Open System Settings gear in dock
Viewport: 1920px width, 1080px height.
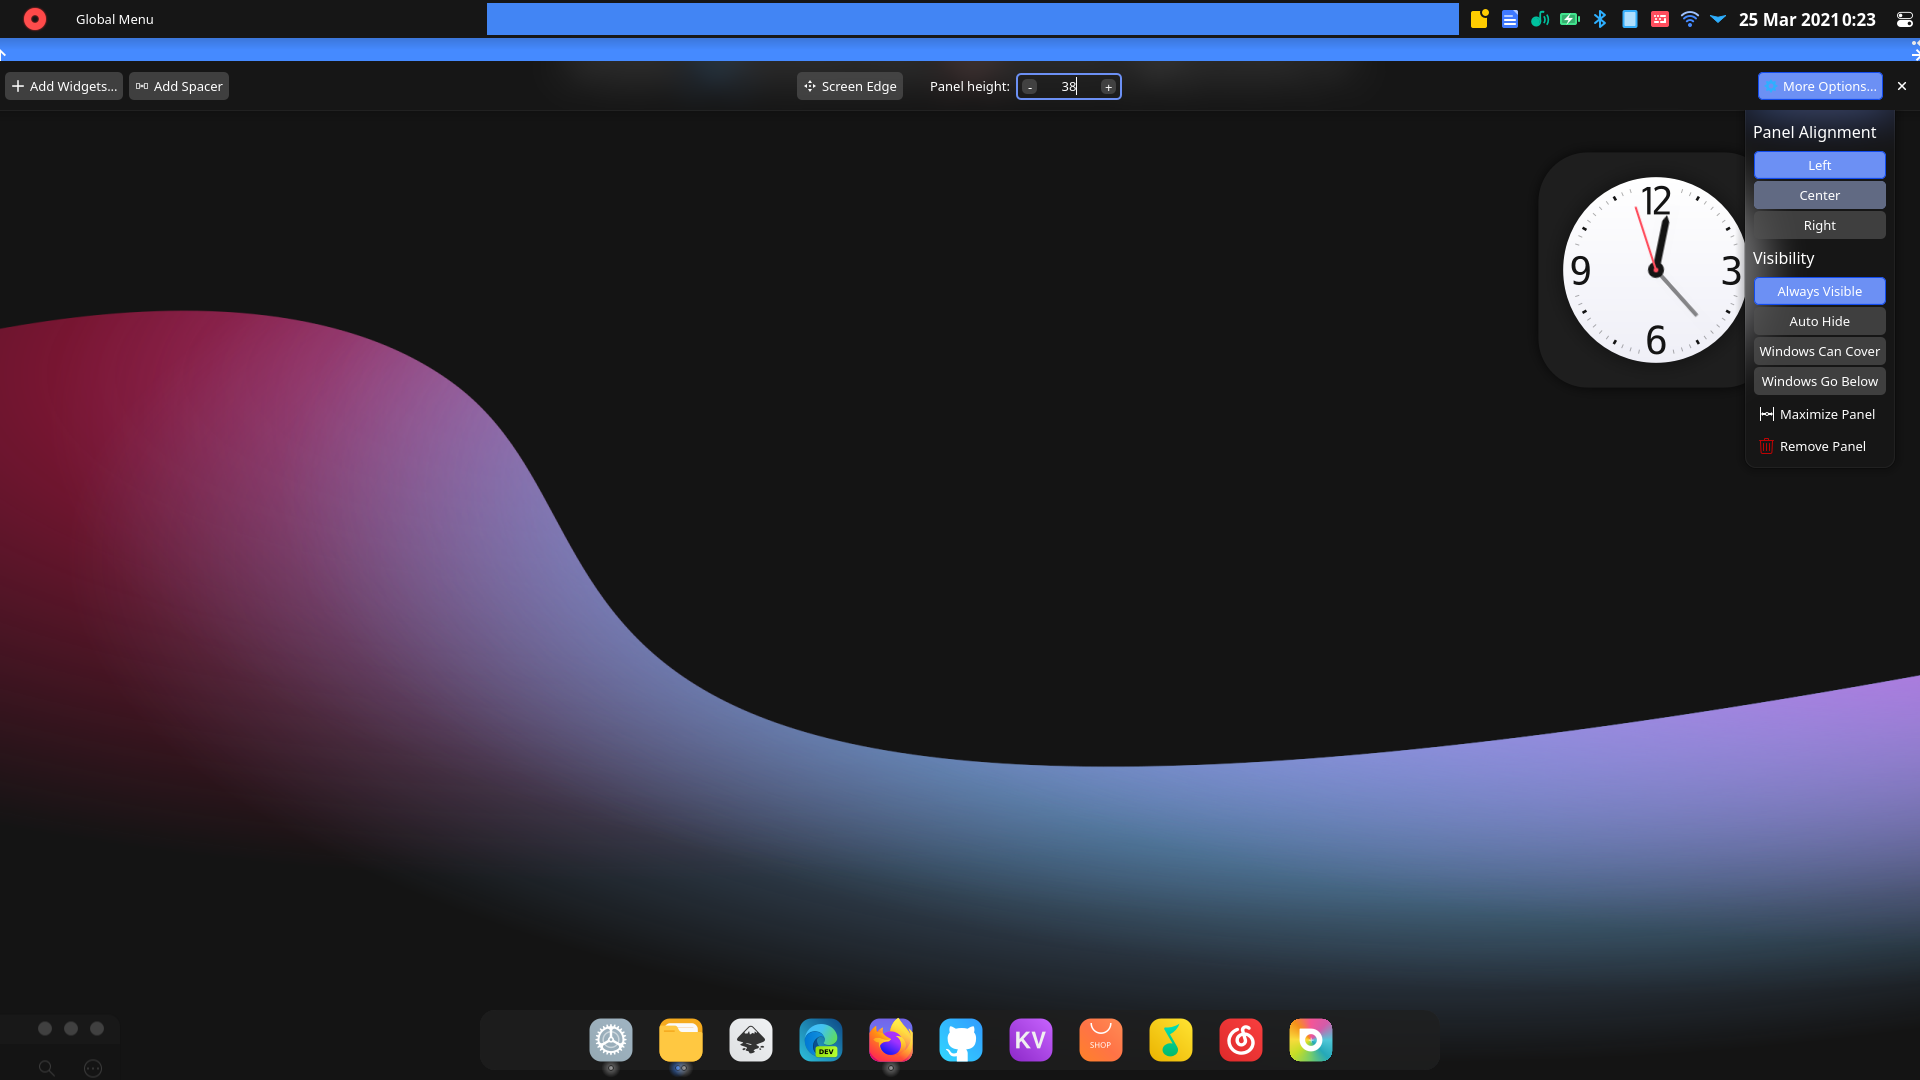(x=611, y=1040)
